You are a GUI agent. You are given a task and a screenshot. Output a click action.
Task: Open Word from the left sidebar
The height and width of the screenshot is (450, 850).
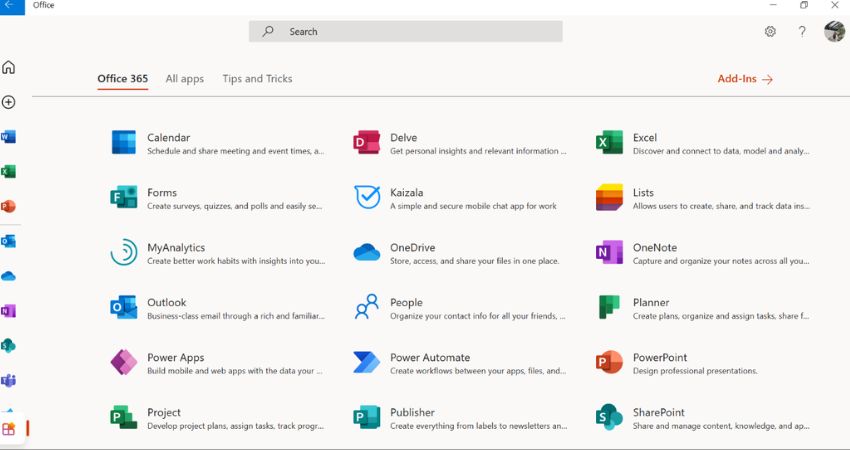pyautogui.click(x=9, y=137)
